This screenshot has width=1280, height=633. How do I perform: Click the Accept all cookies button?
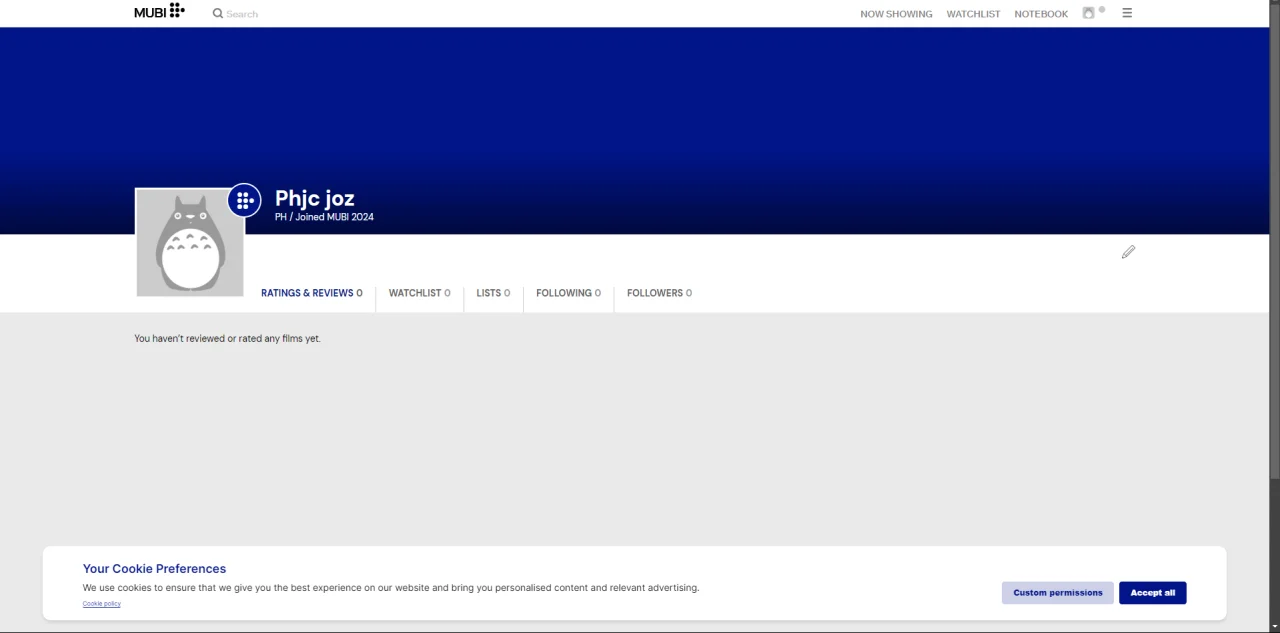(x=1152, y=593)
